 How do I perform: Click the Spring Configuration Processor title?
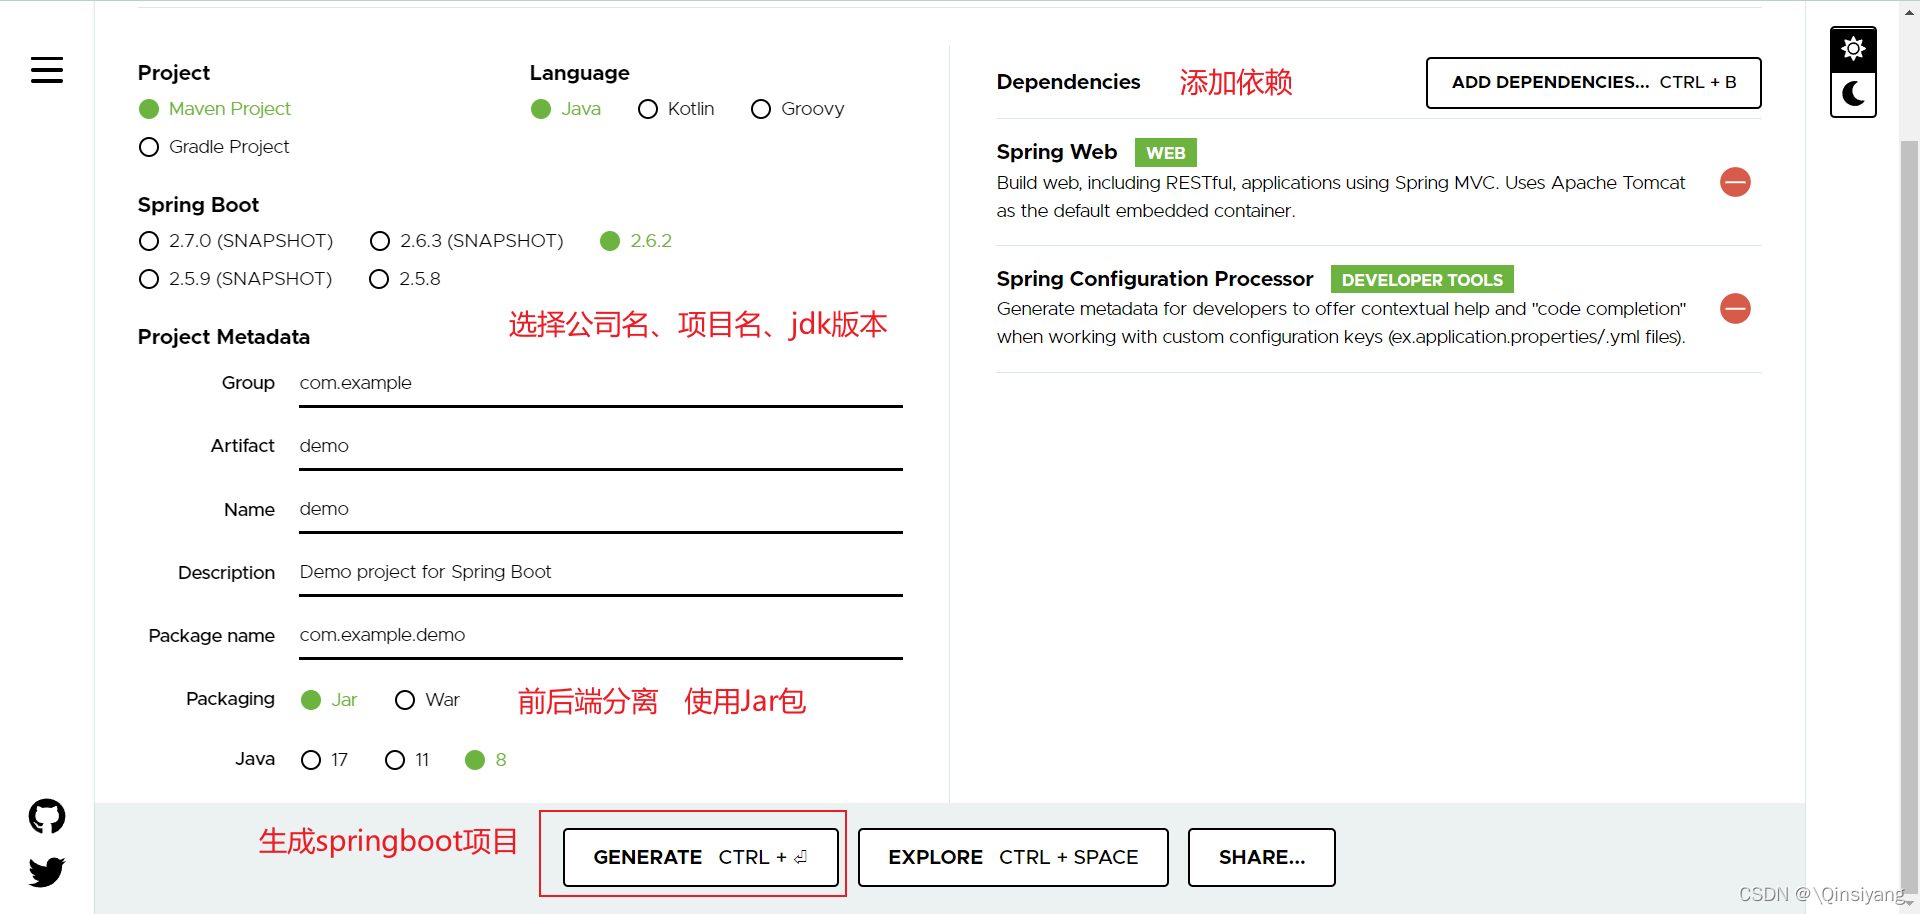pyautogui.click(x=1154, y=279)
